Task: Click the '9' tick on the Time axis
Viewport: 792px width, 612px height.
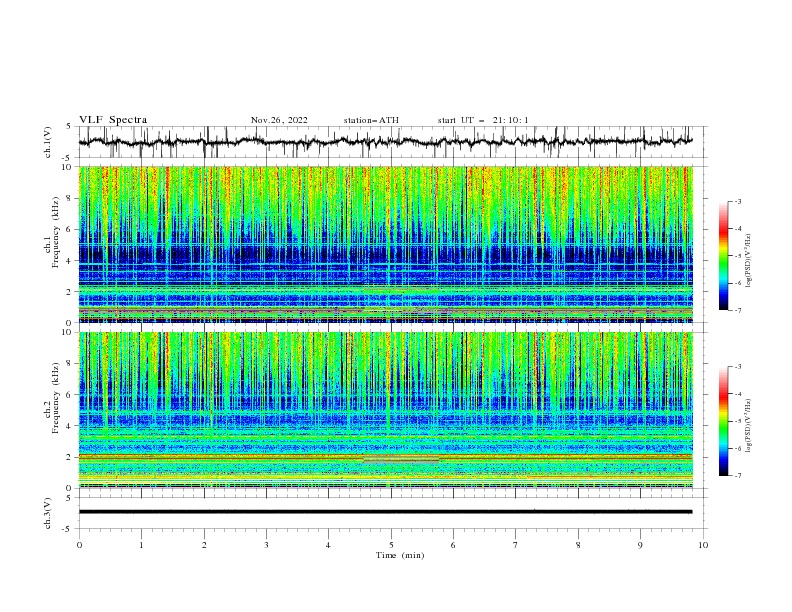Action: point(640,545)
